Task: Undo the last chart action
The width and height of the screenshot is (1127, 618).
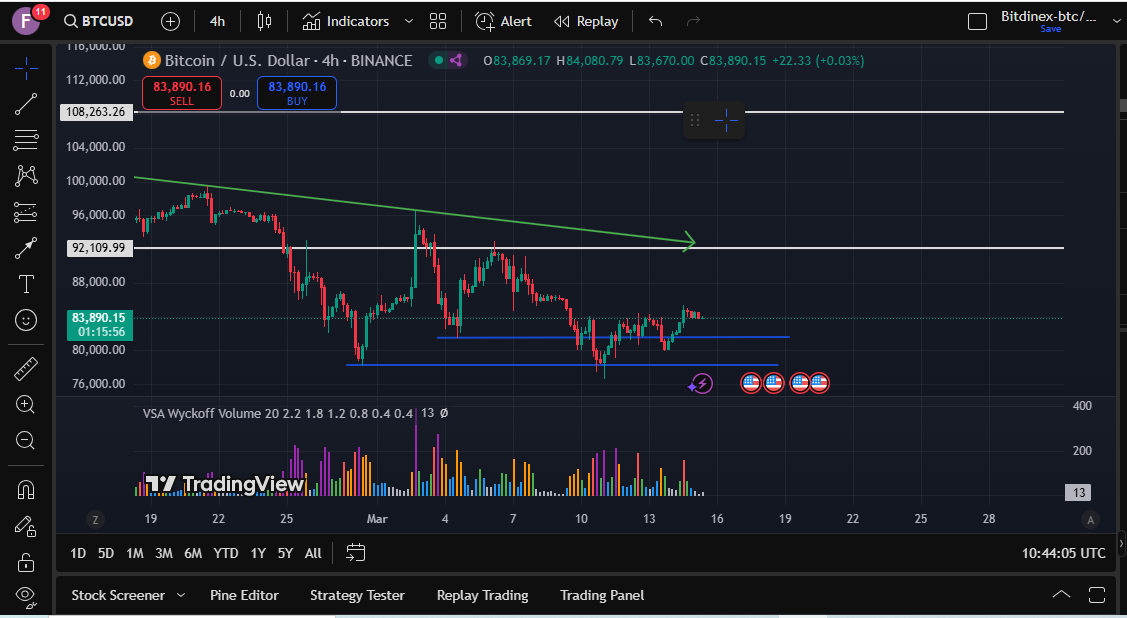Action: (655, 22)
